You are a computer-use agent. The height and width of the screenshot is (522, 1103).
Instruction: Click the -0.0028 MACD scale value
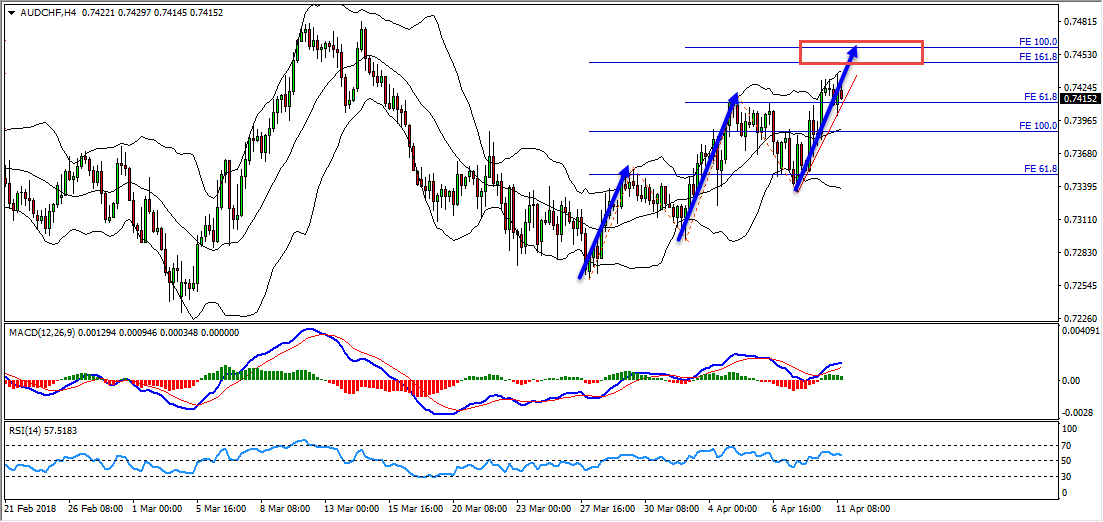pos(1078,412)
